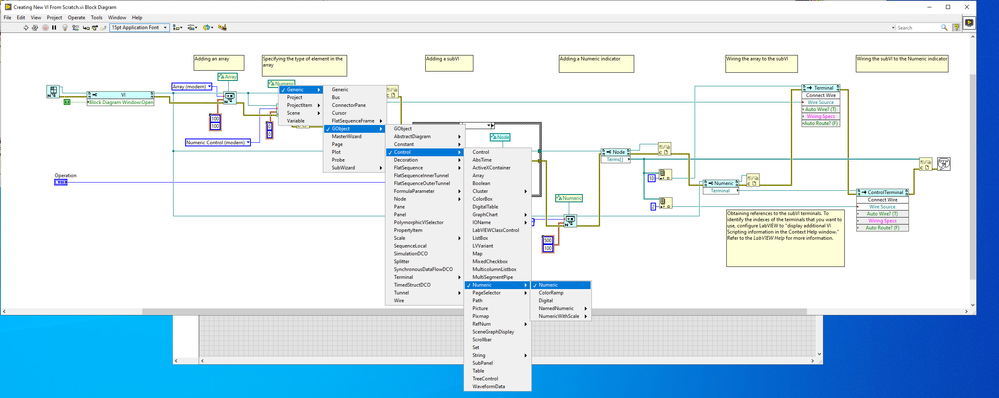Choose Wire in the GObject submenu
Viewport: 999px width, 398px height.
tap(425, 300)
